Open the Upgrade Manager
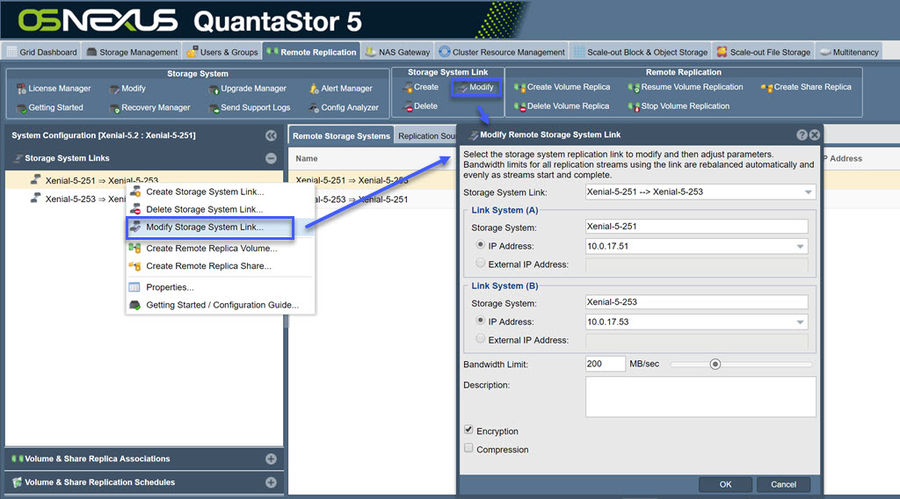 [247, 88]
